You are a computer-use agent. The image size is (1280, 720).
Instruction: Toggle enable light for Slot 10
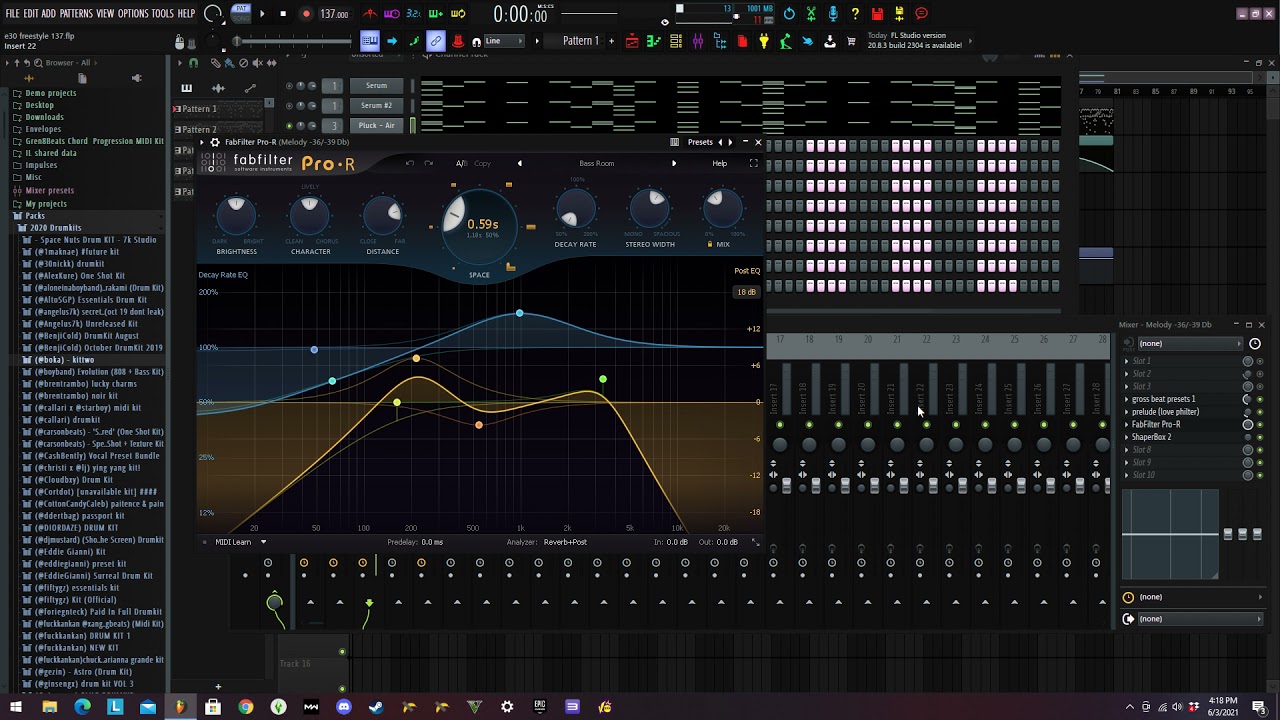[1259, 475]
